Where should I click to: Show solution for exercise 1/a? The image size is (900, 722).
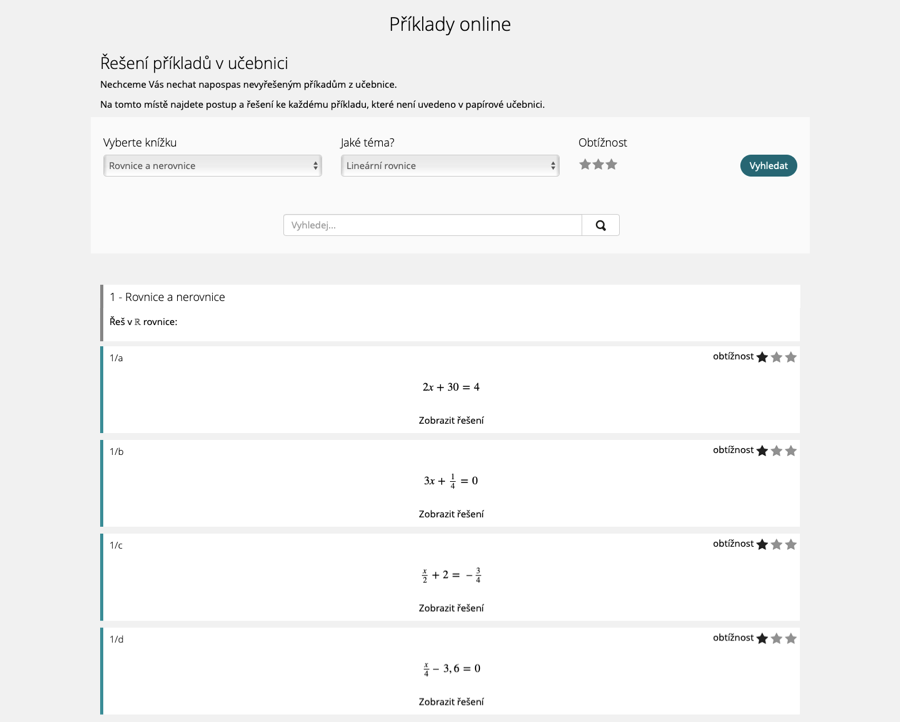pyautogui.click(x=451, y=420)
